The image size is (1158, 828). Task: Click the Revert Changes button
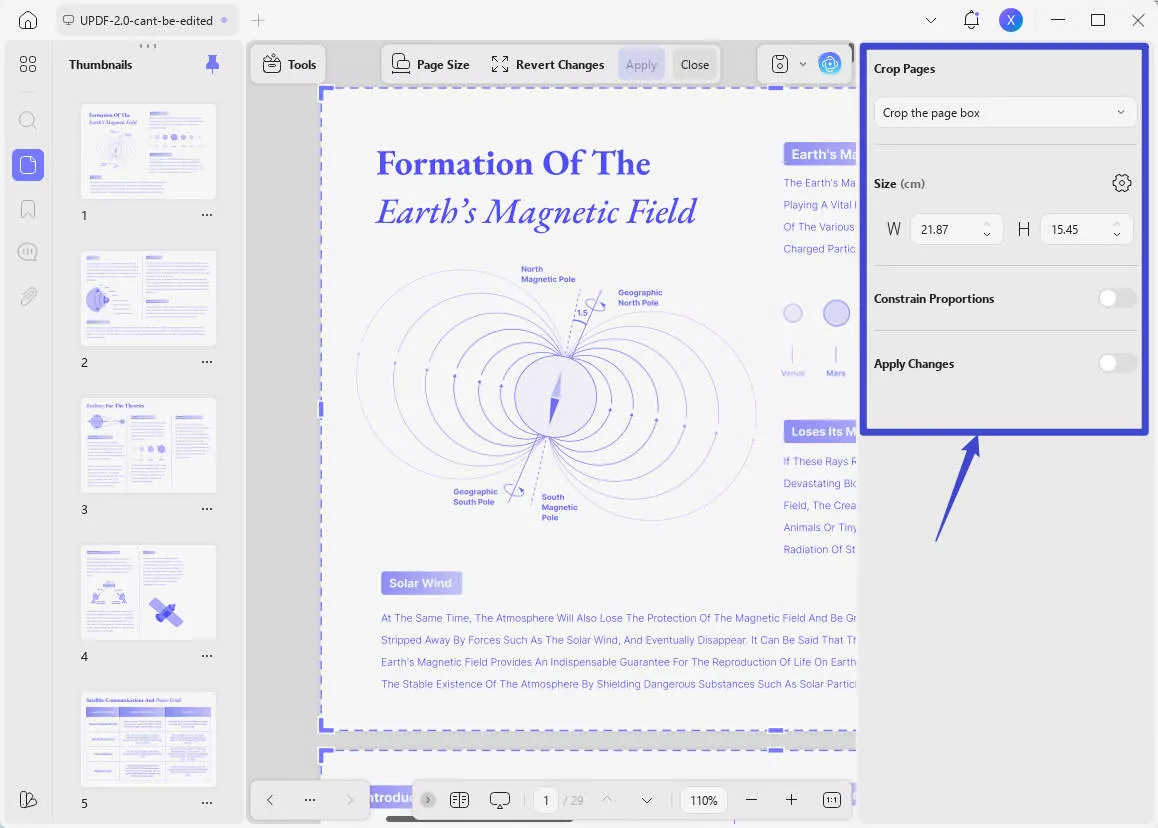548,63
